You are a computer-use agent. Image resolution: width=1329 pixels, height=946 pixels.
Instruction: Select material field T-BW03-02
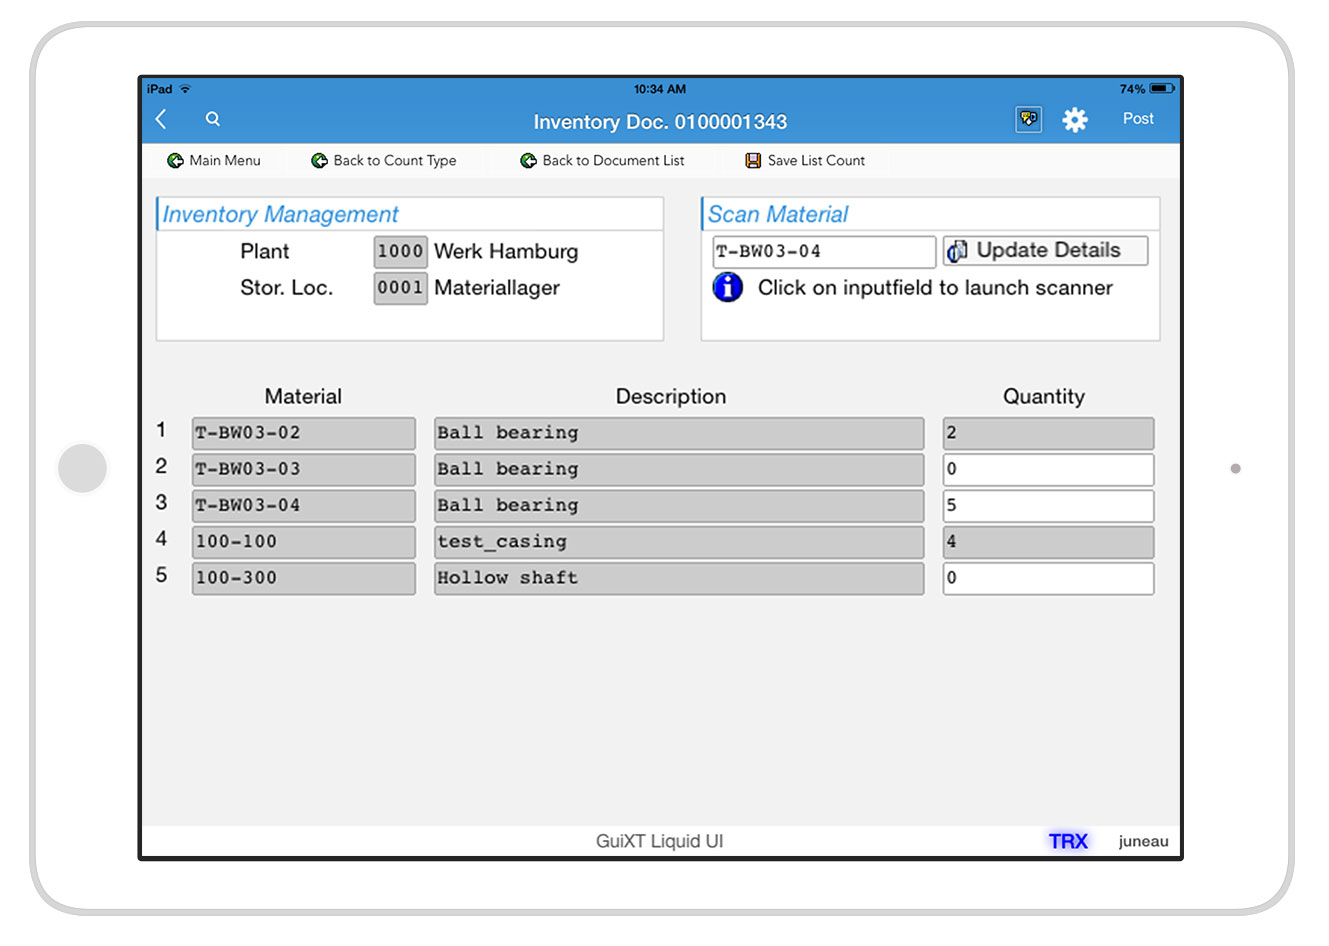303,433
